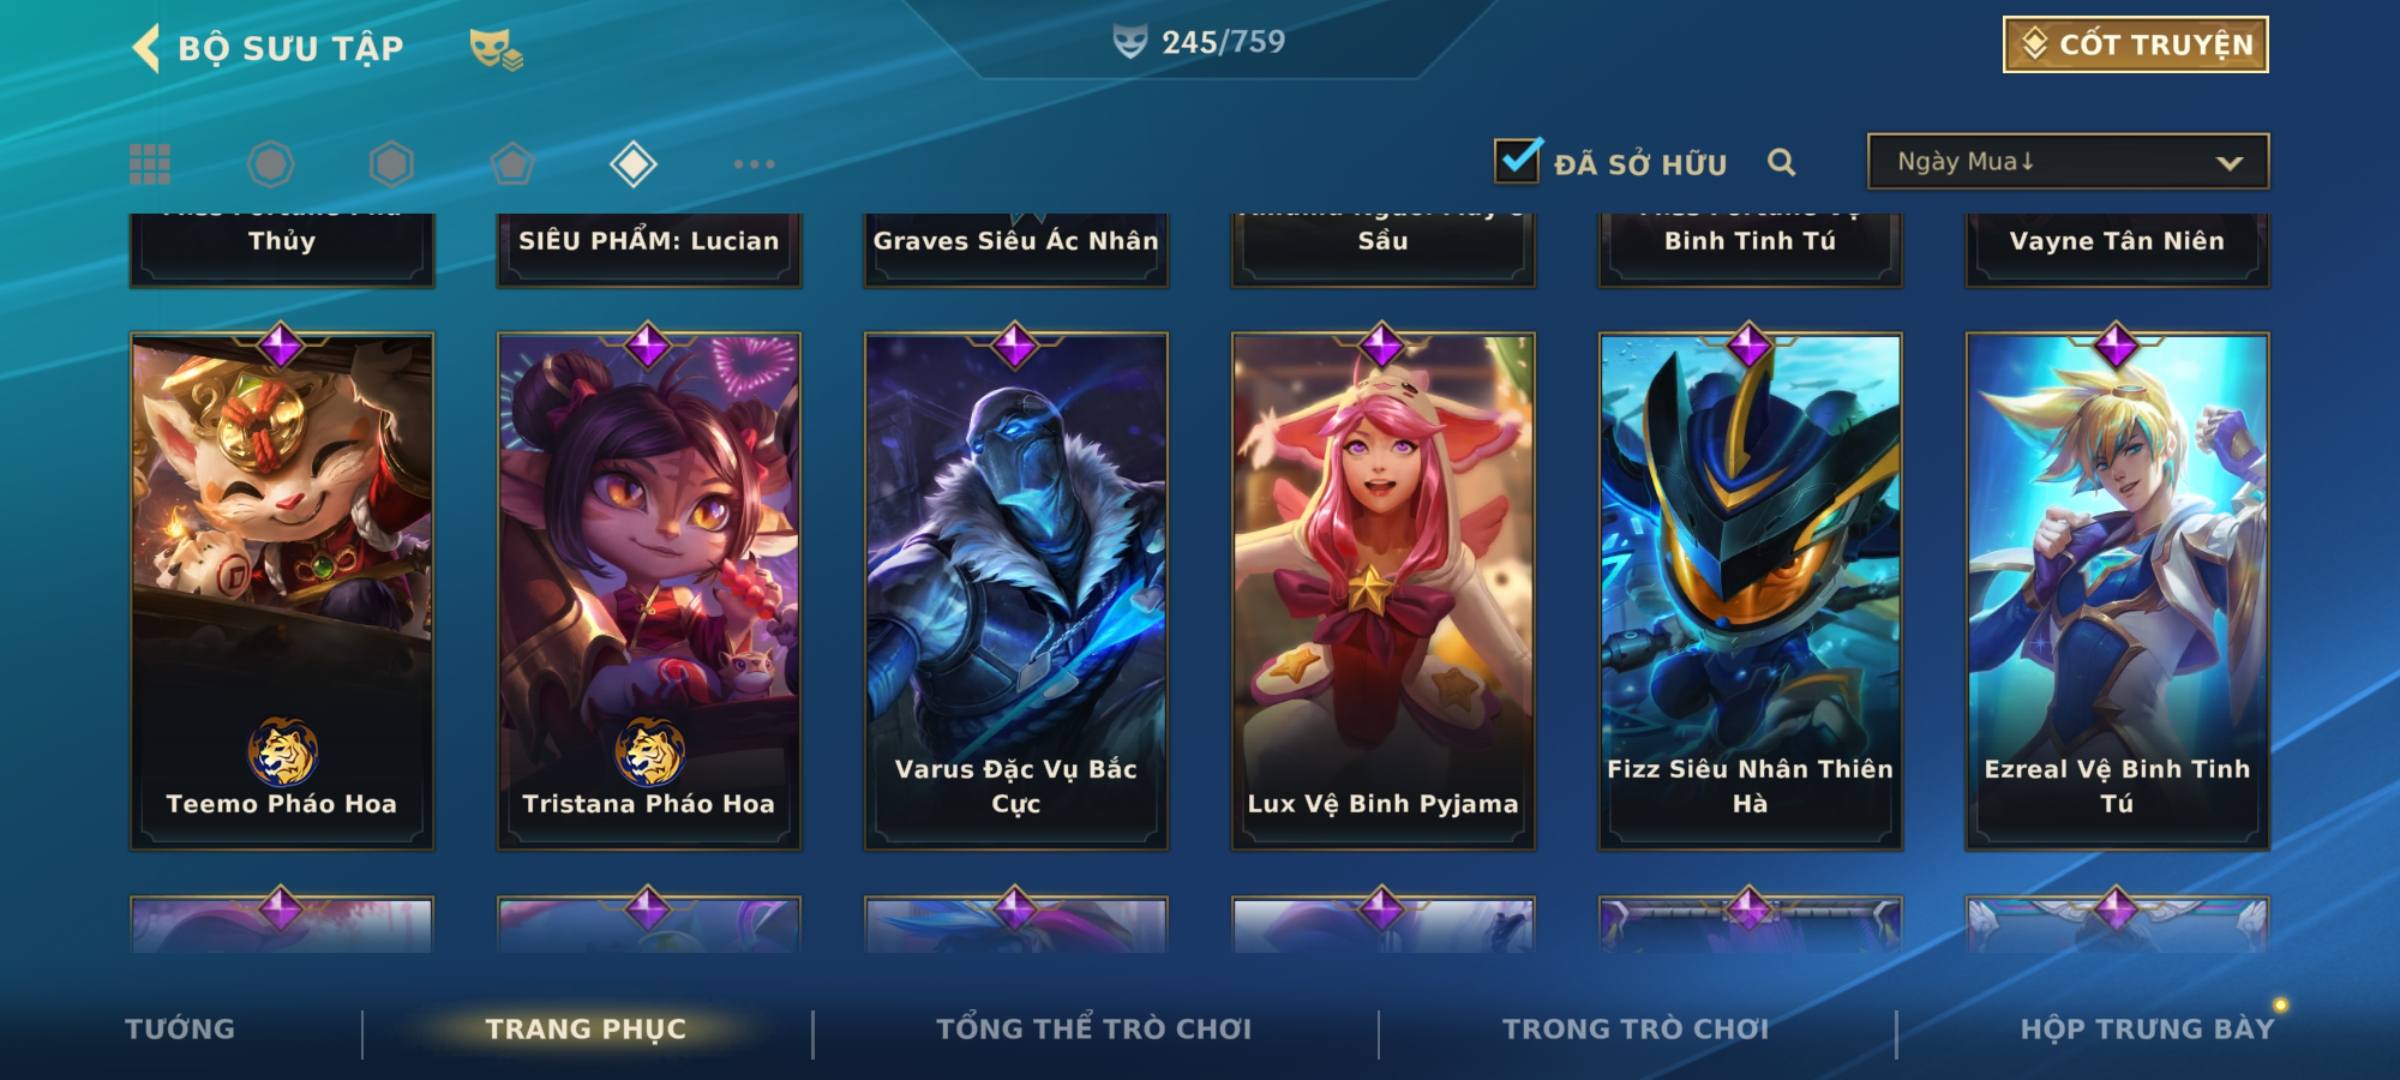Screen dimensions: 2400x1080
Task: Open the three-dots more filters icon
Action: [x=754, y=164]
